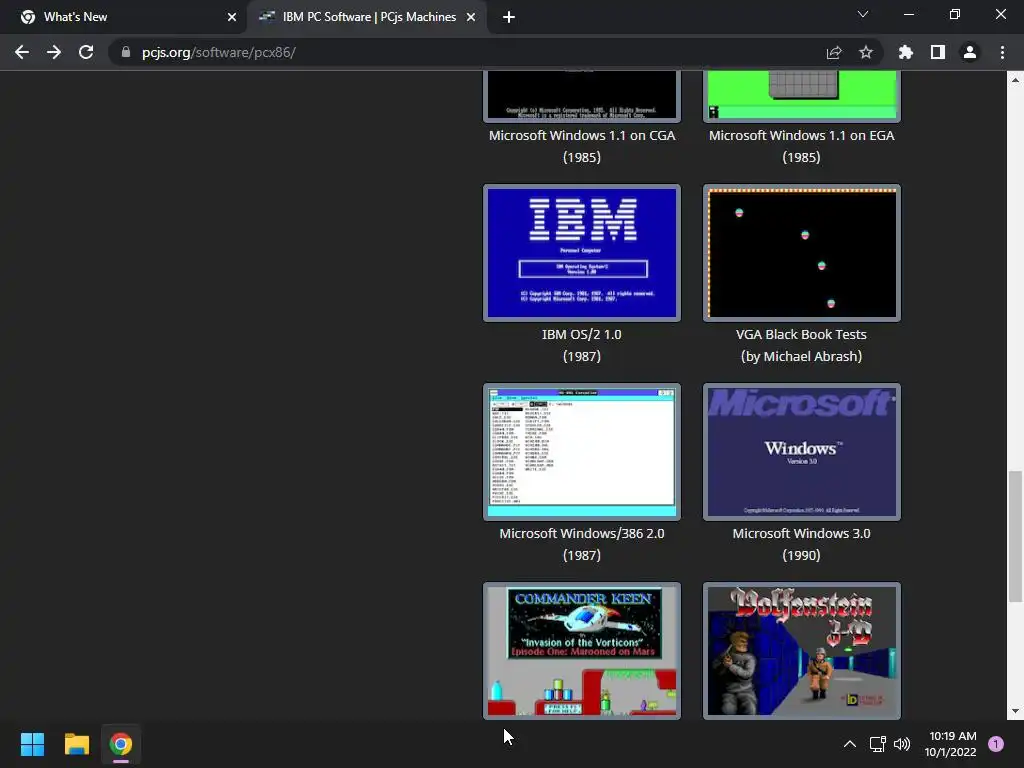The width and height of the screenshot is (1024, 768).
Task: Open the notification badge showing 1
Action: pos(996,744)
